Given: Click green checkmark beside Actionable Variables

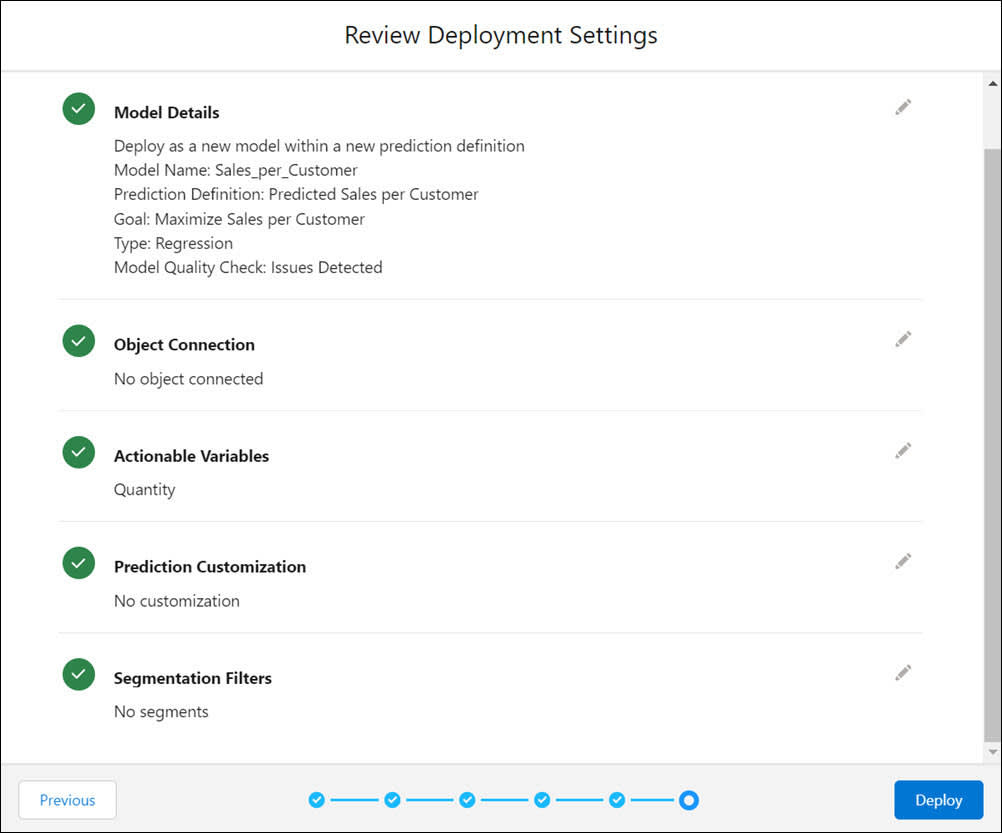Looking at the screenshot, I should pos(79,452).
